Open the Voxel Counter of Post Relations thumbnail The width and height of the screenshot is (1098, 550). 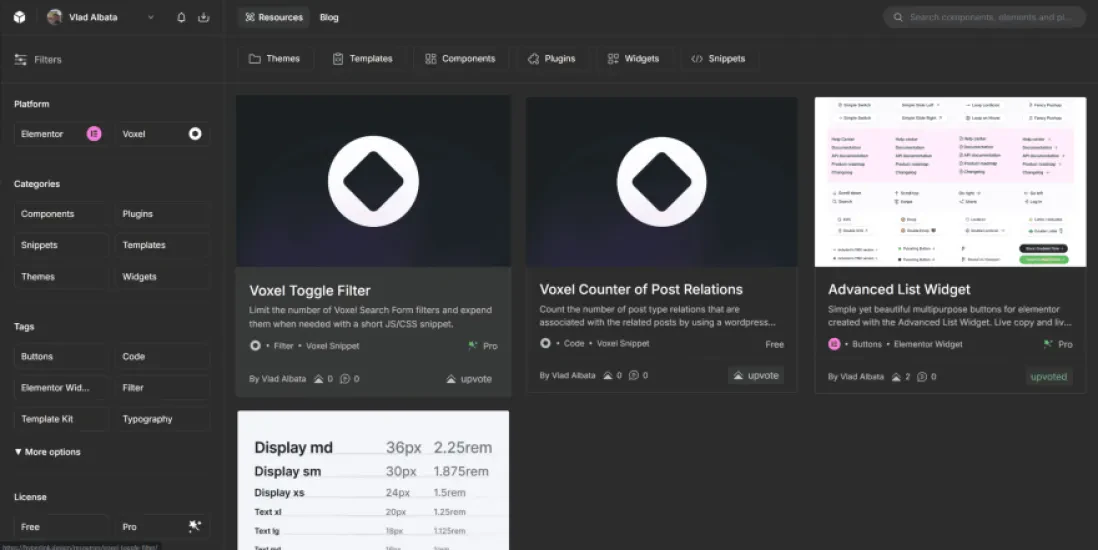[662, 181]
